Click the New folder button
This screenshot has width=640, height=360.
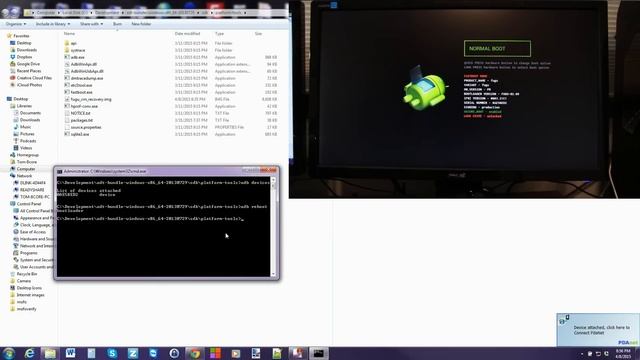point(141,24)
